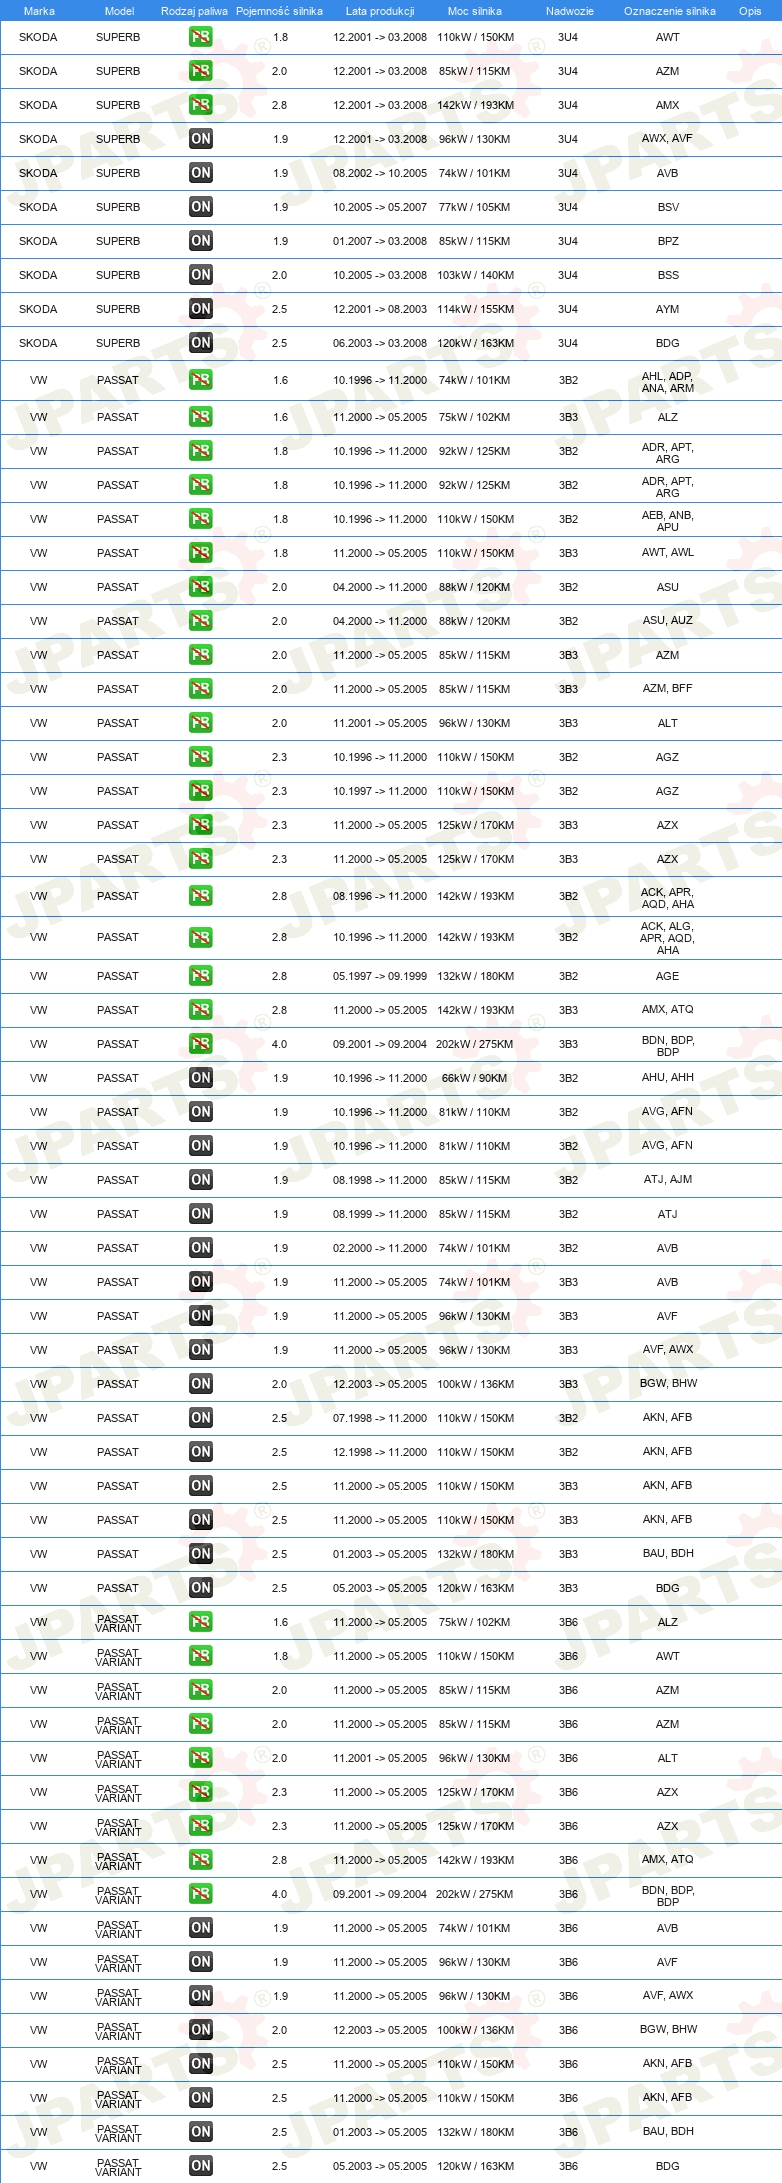This screenshot has width=782, height=2183.
Task: Click petrol icon in PASSAT AEB, ANB, APU row
Action: 201,519
